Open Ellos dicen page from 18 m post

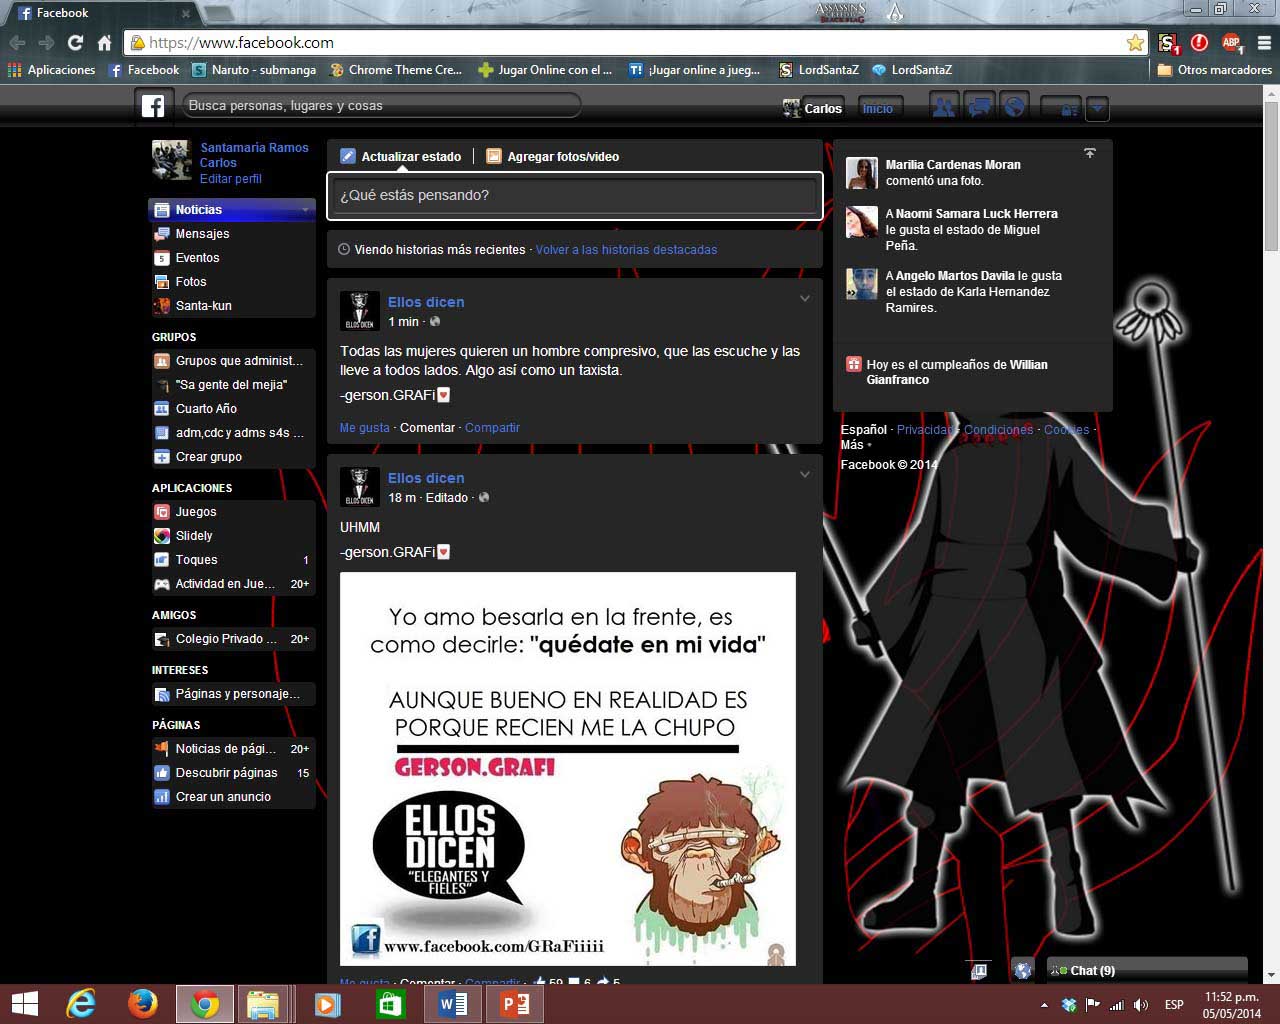[426, 478]
